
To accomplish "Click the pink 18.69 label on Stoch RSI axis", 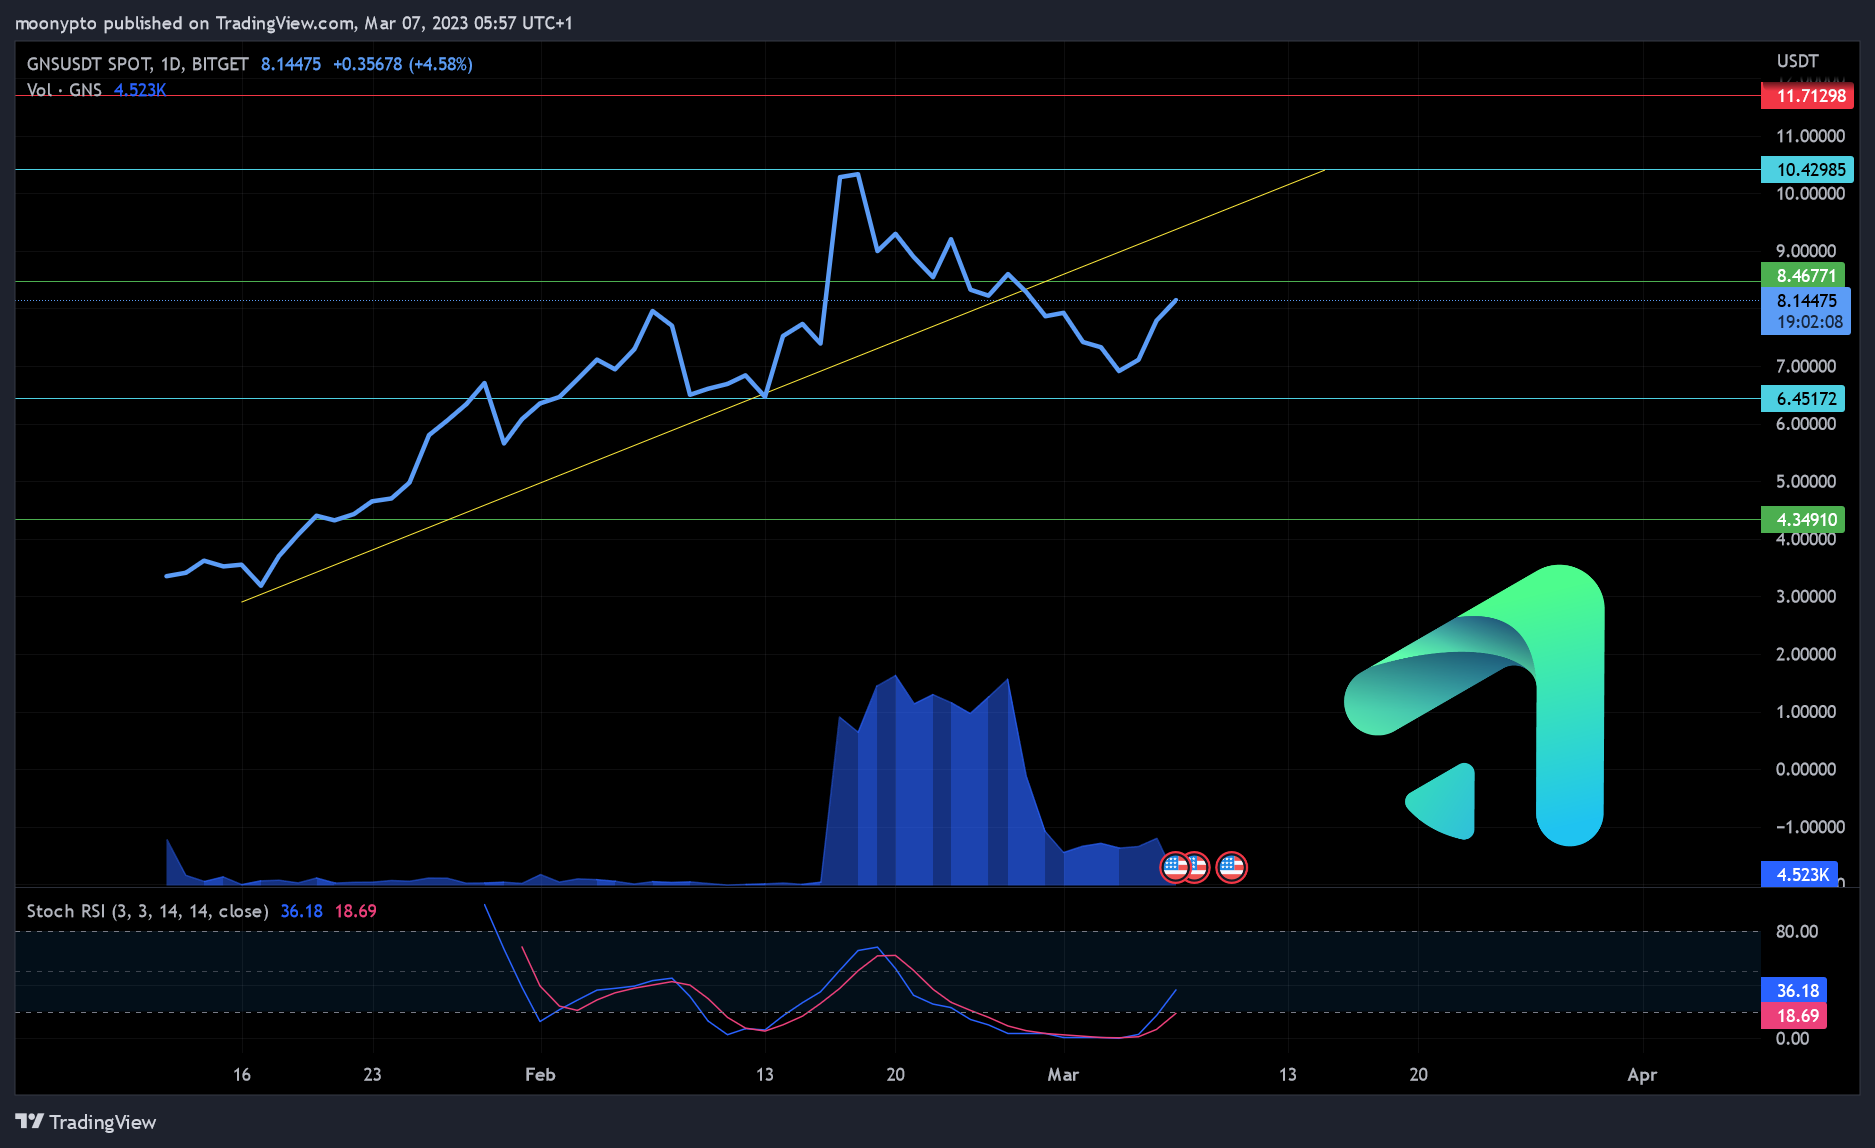I will (1794, 1015).
